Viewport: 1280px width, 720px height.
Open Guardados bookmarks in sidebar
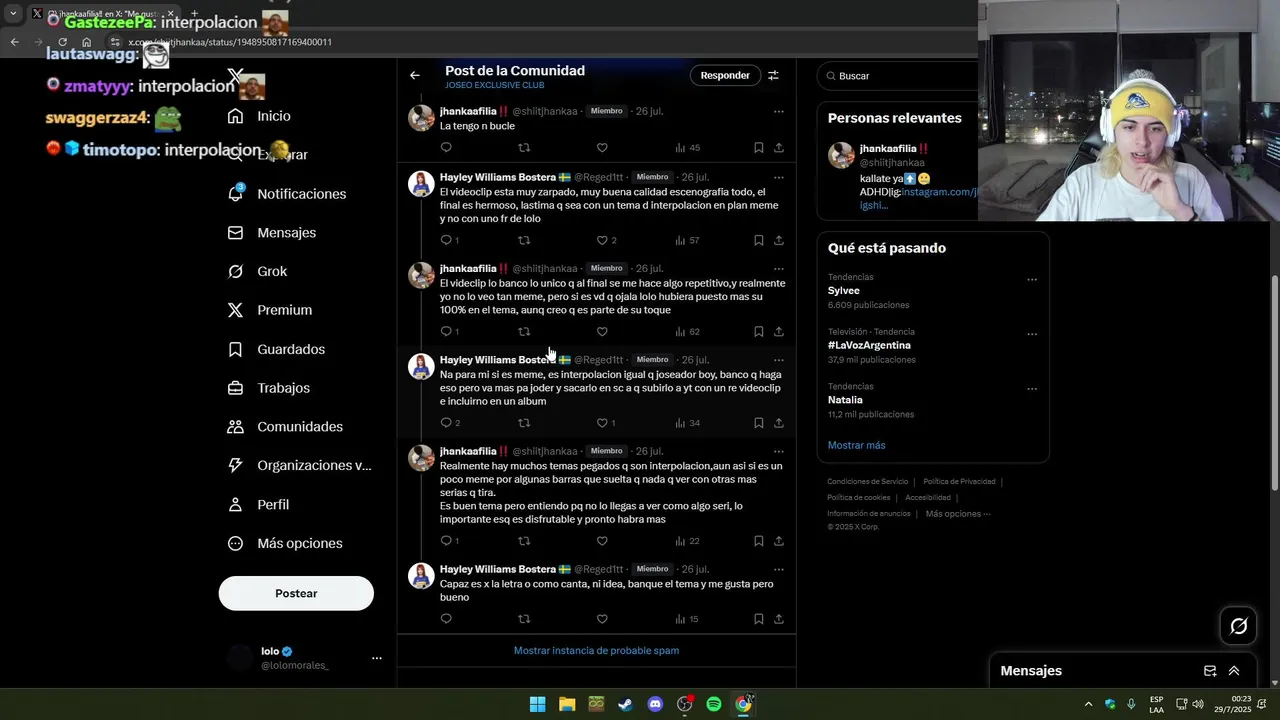(276, 349)
